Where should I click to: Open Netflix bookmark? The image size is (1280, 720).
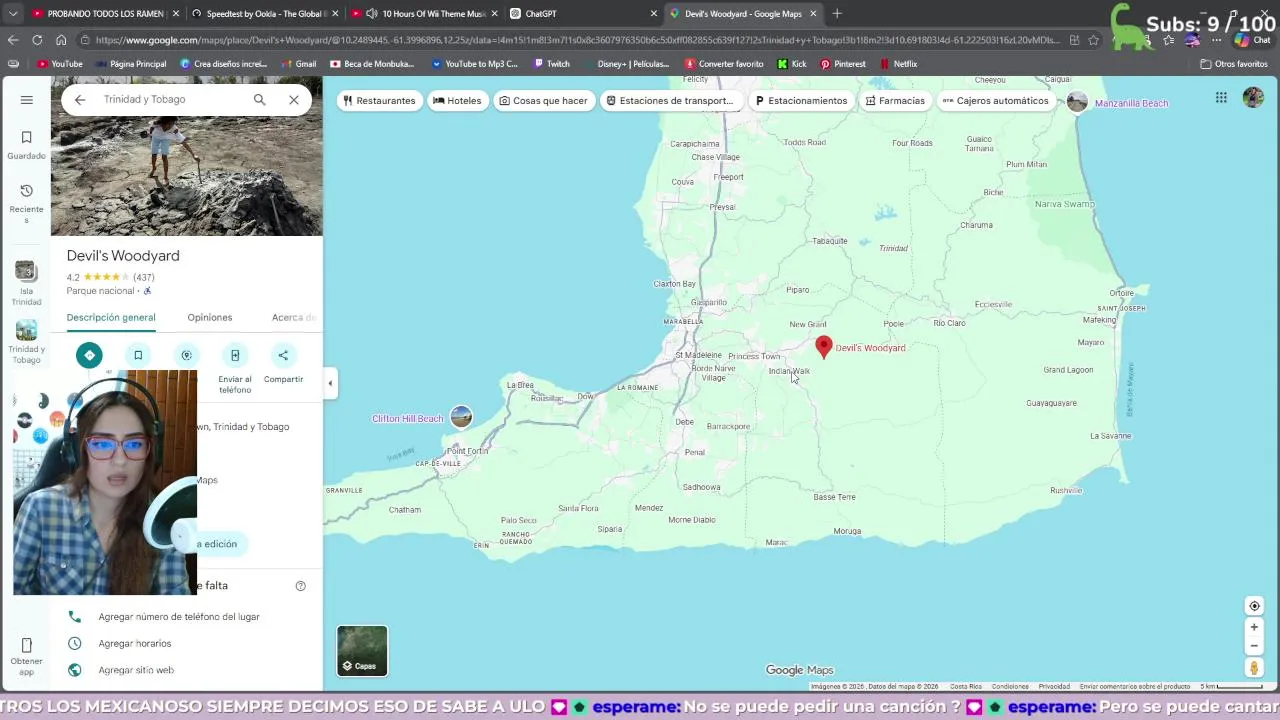pos(898,64)
